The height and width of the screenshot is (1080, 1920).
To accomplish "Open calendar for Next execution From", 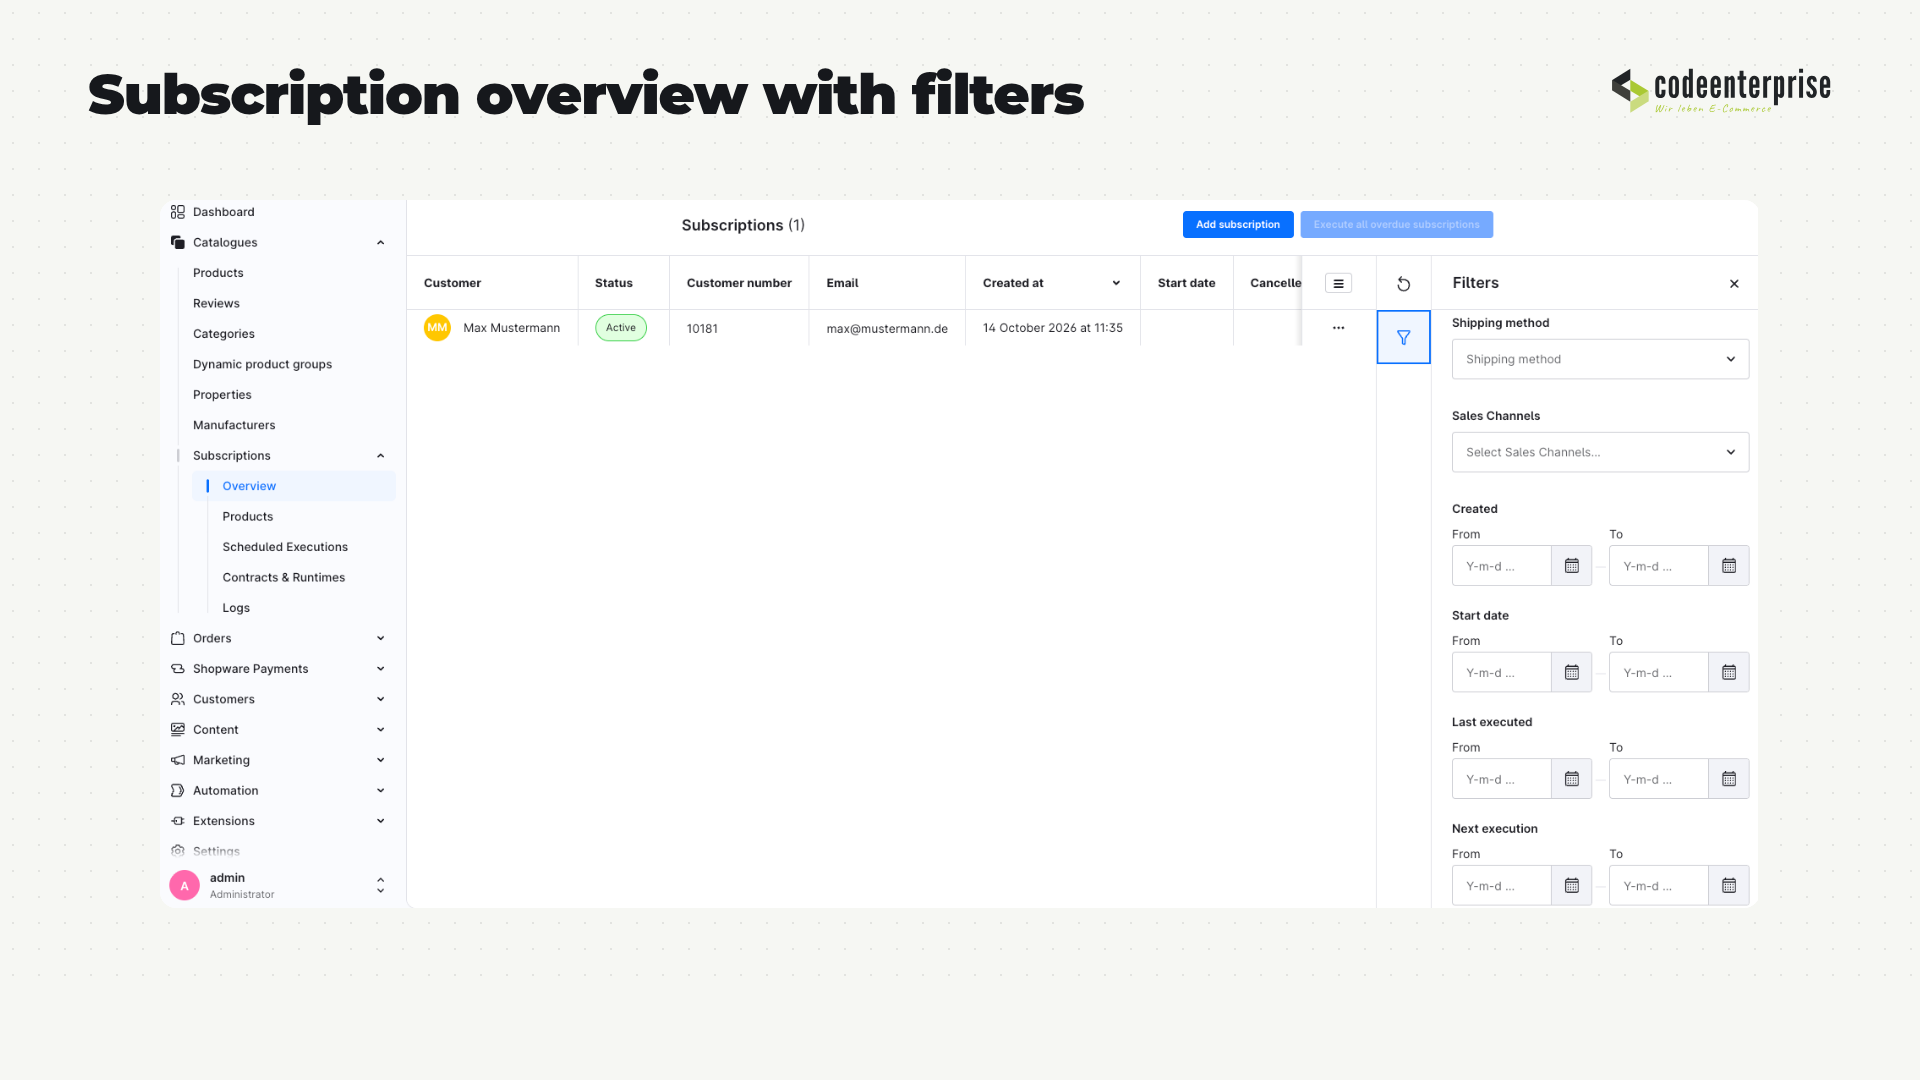I will click(1572, 886).
